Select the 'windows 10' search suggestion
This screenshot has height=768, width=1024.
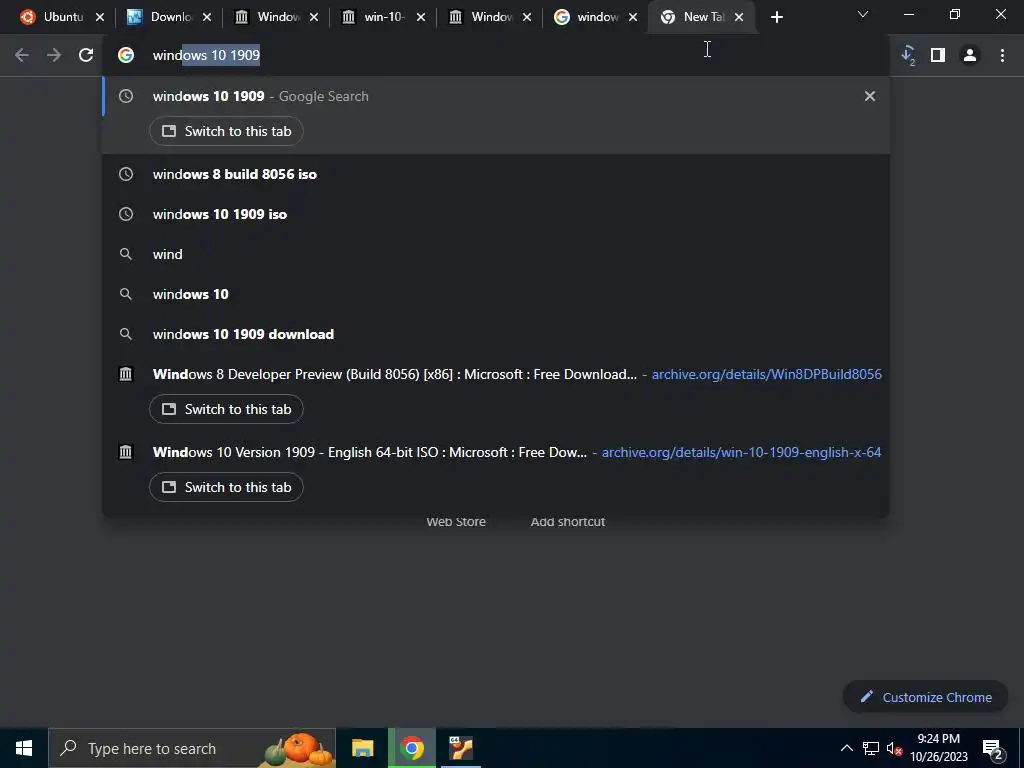click(496, 295)
